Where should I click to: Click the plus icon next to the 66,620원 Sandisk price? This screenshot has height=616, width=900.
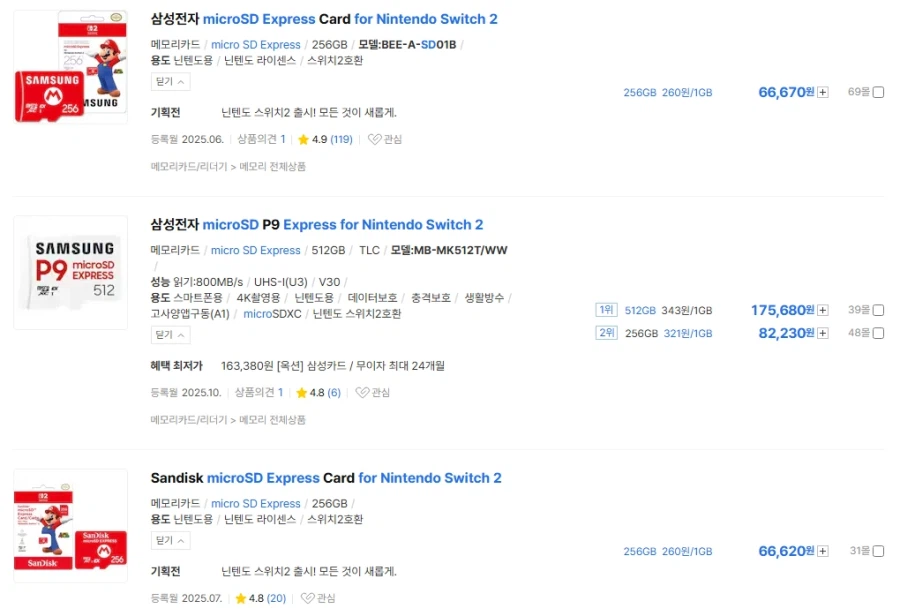pyautogui.click(x=822, y=551)
